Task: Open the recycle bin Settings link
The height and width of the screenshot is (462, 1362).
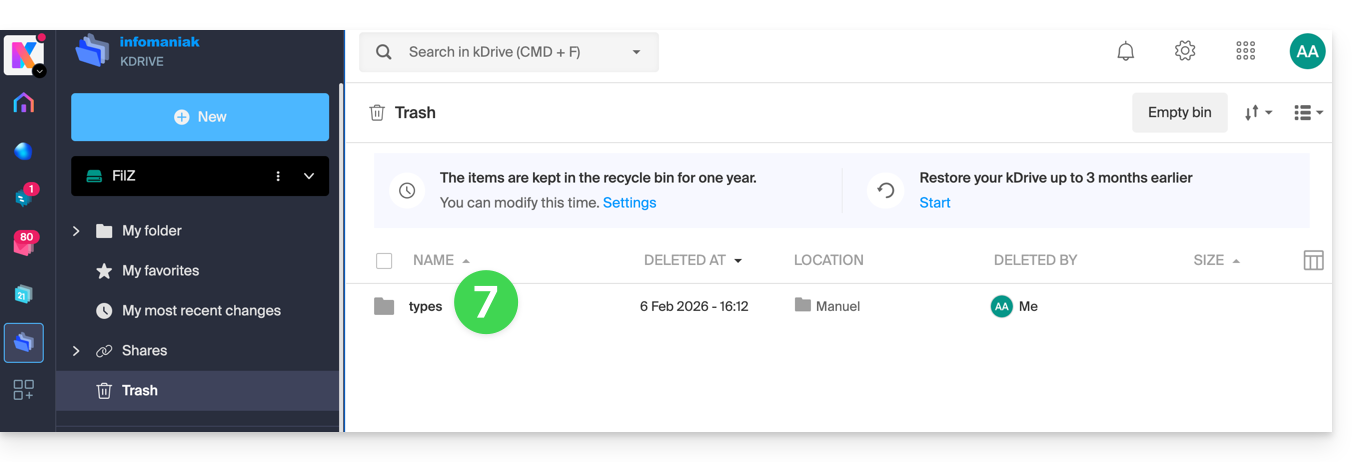Action: [x=629, y=203]
